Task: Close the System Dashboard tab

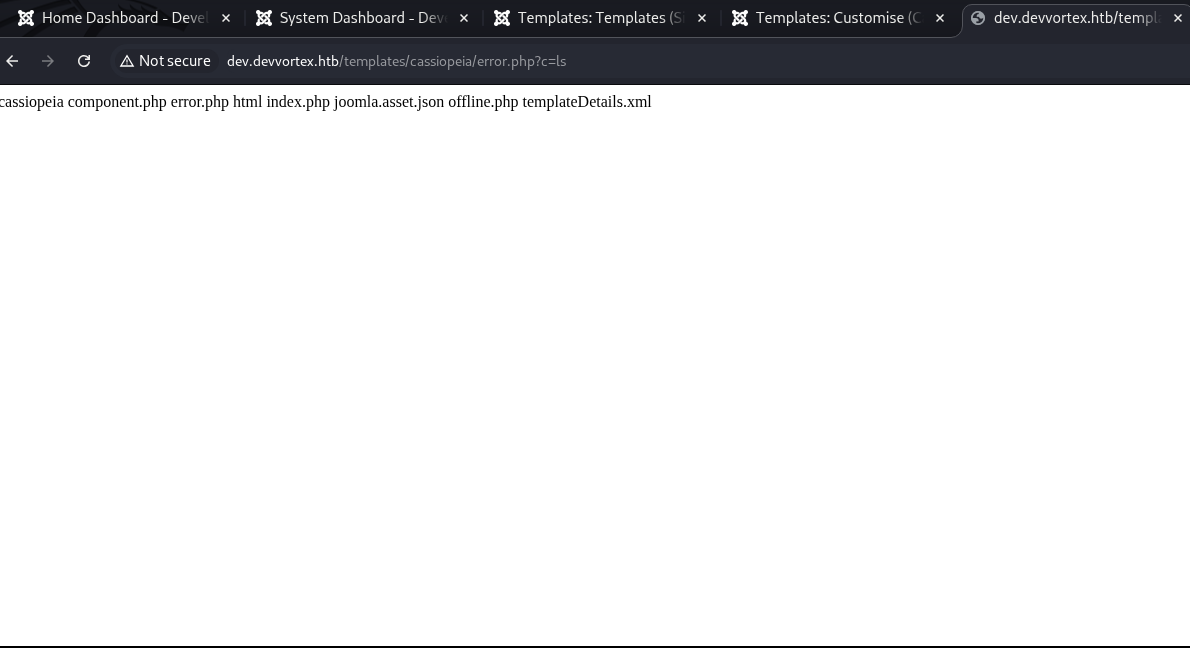Action: click(464, 18)
